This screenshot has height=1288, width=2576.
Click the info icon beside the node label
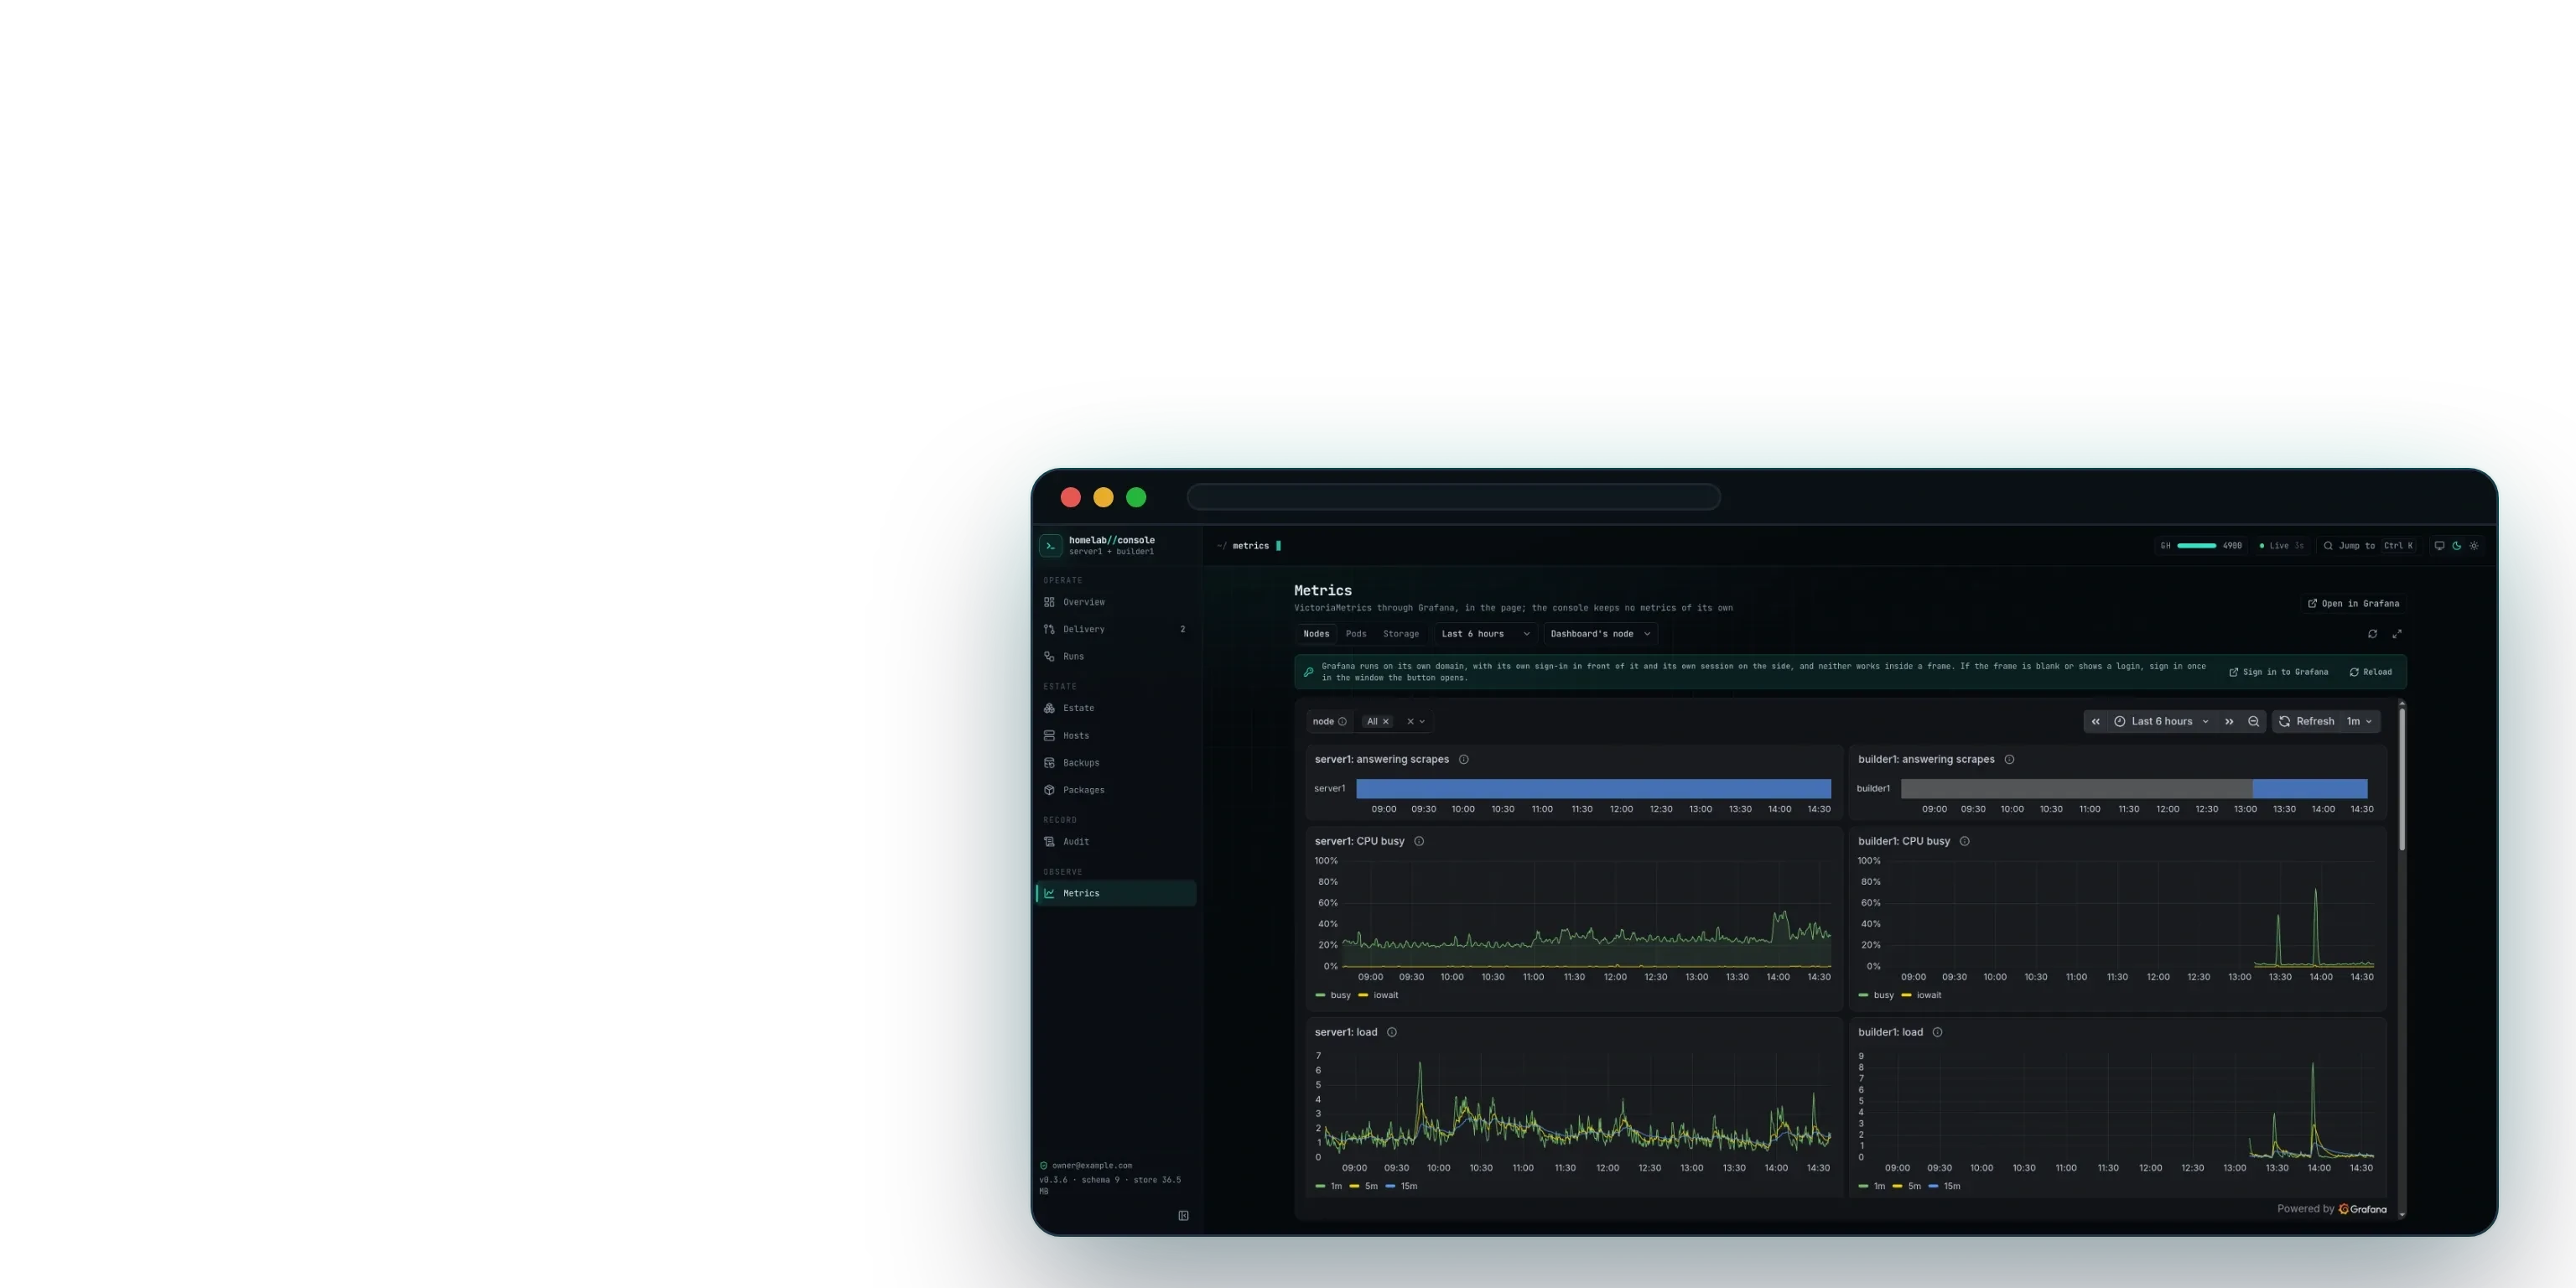[x=1342, y=722]
